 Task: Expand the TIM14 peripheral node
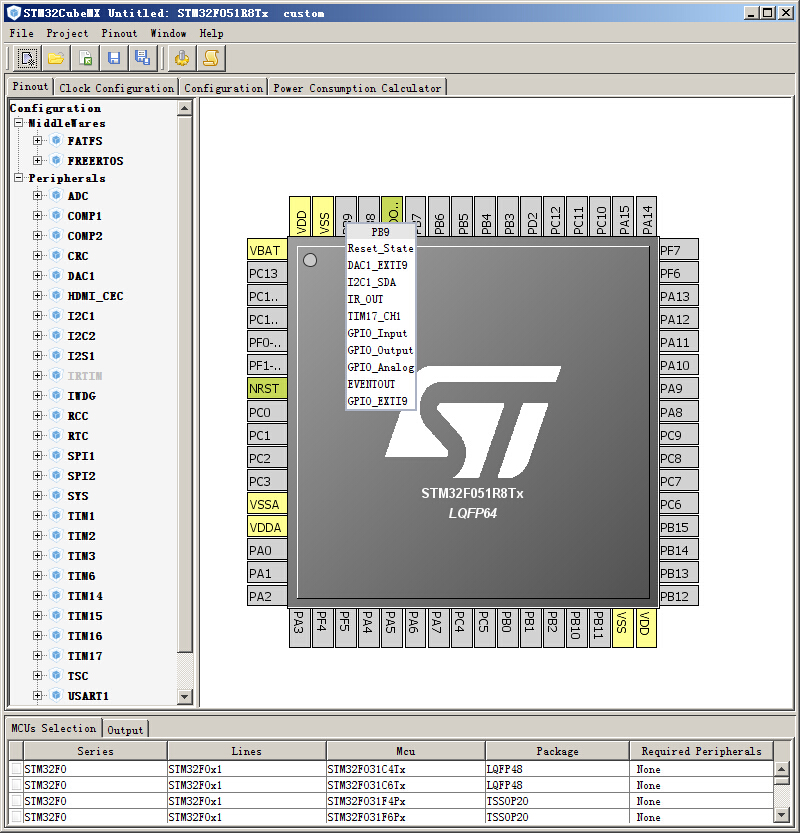tap(37, 596)
